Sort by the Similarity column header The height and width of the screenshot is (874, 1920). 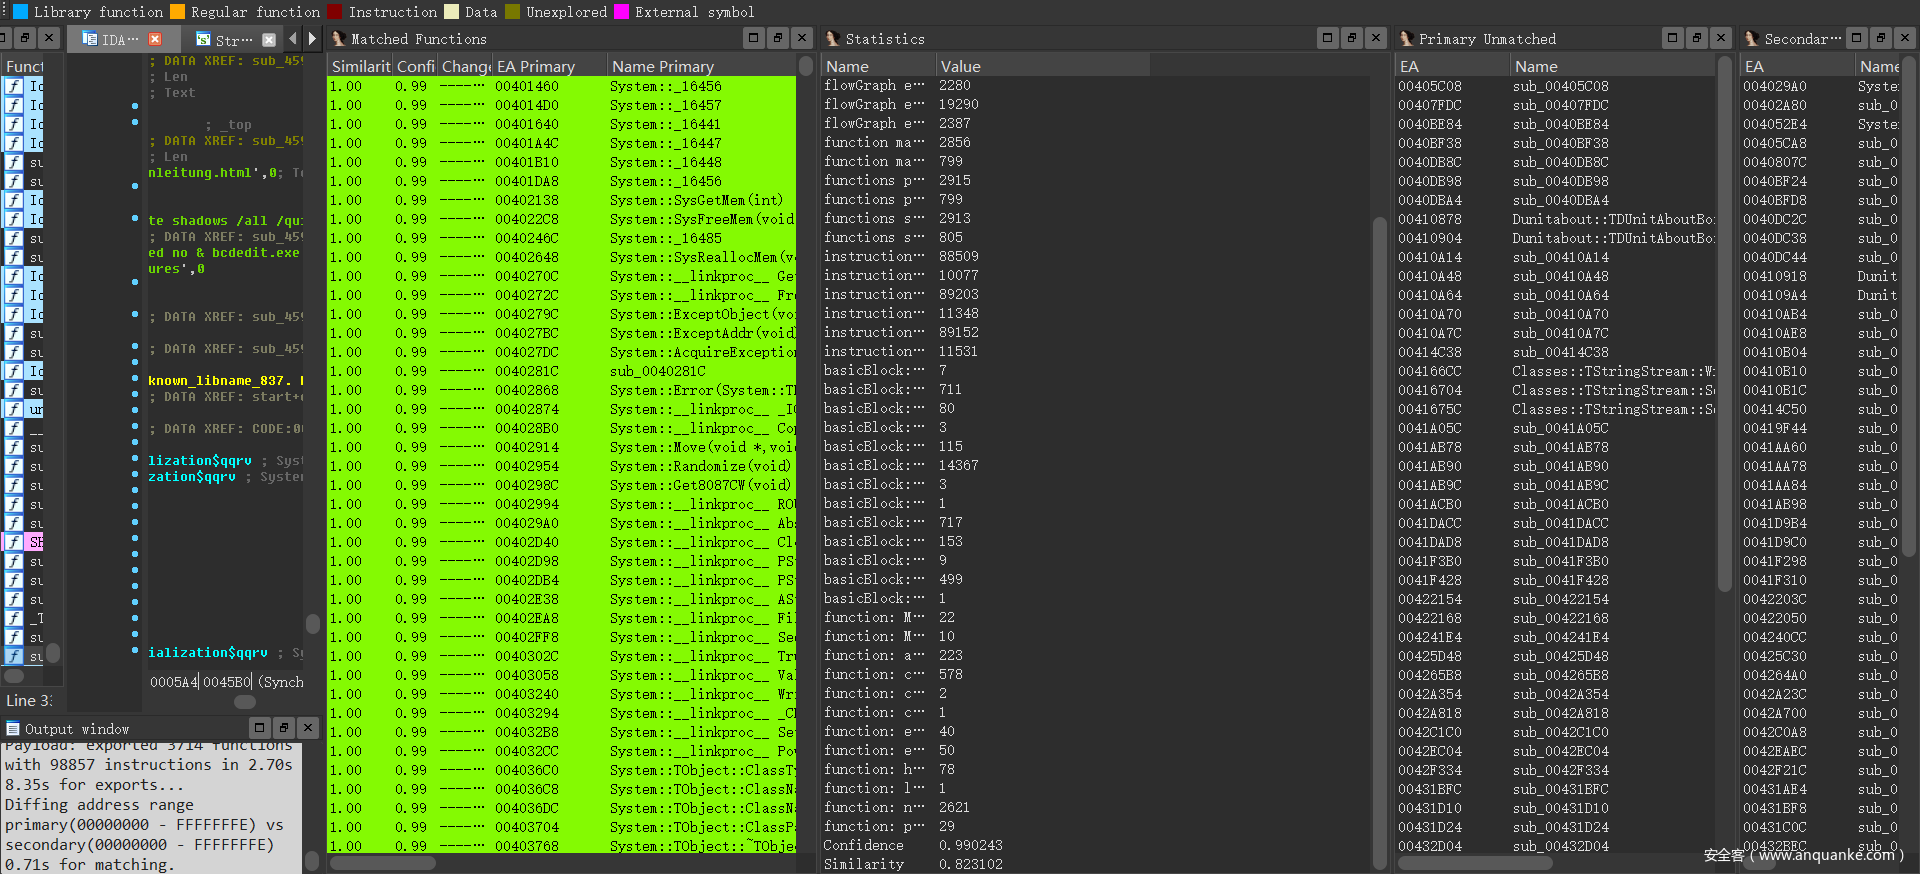pos(360,66)
